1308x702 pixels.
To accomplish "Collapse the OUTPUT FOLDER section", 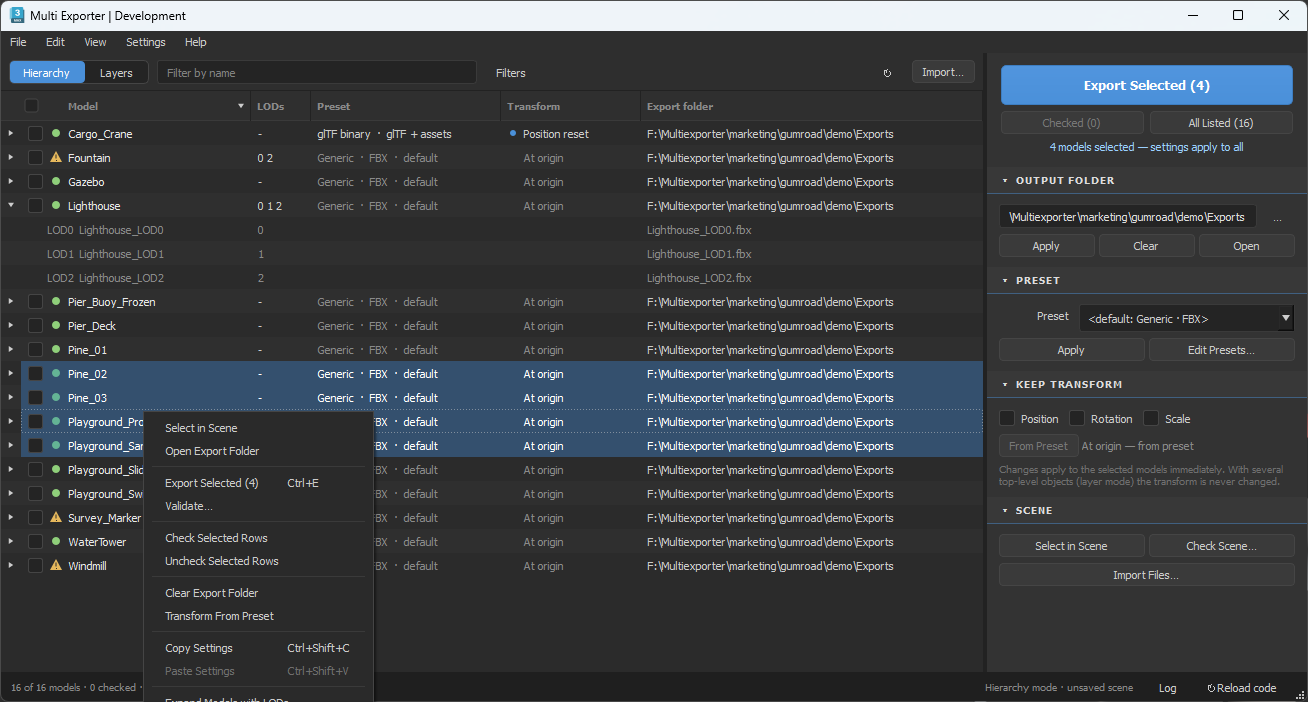I will [x=1147, y=181].
